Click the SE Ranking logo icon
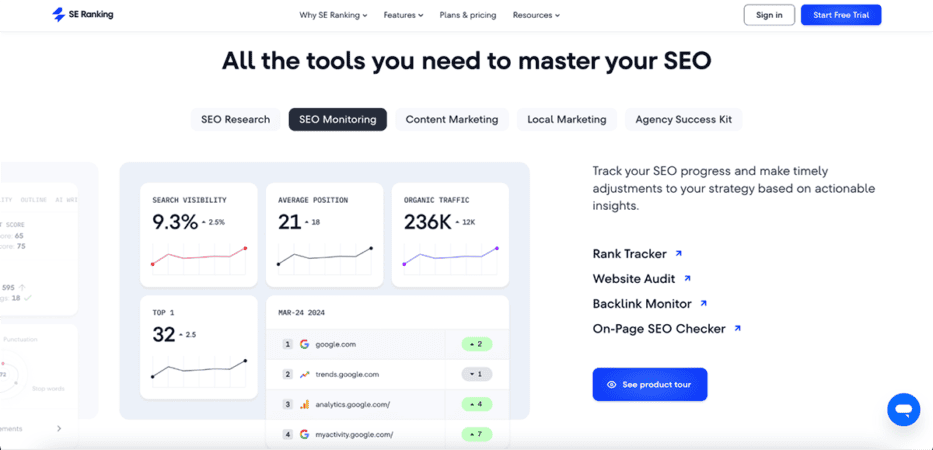Image resolution: width=933 pixels, height=450 pixels. click(x=58, y=15)
